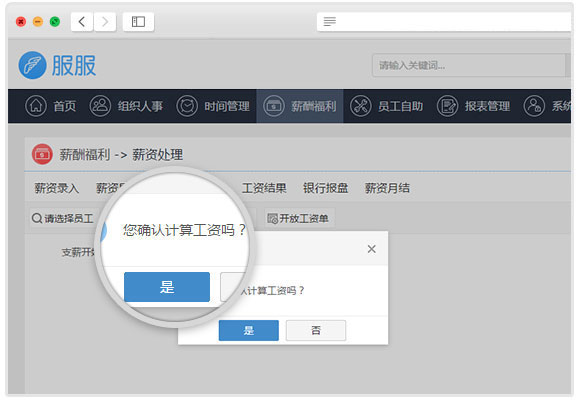Click 否 to cancel calculation

pos(316,330)
